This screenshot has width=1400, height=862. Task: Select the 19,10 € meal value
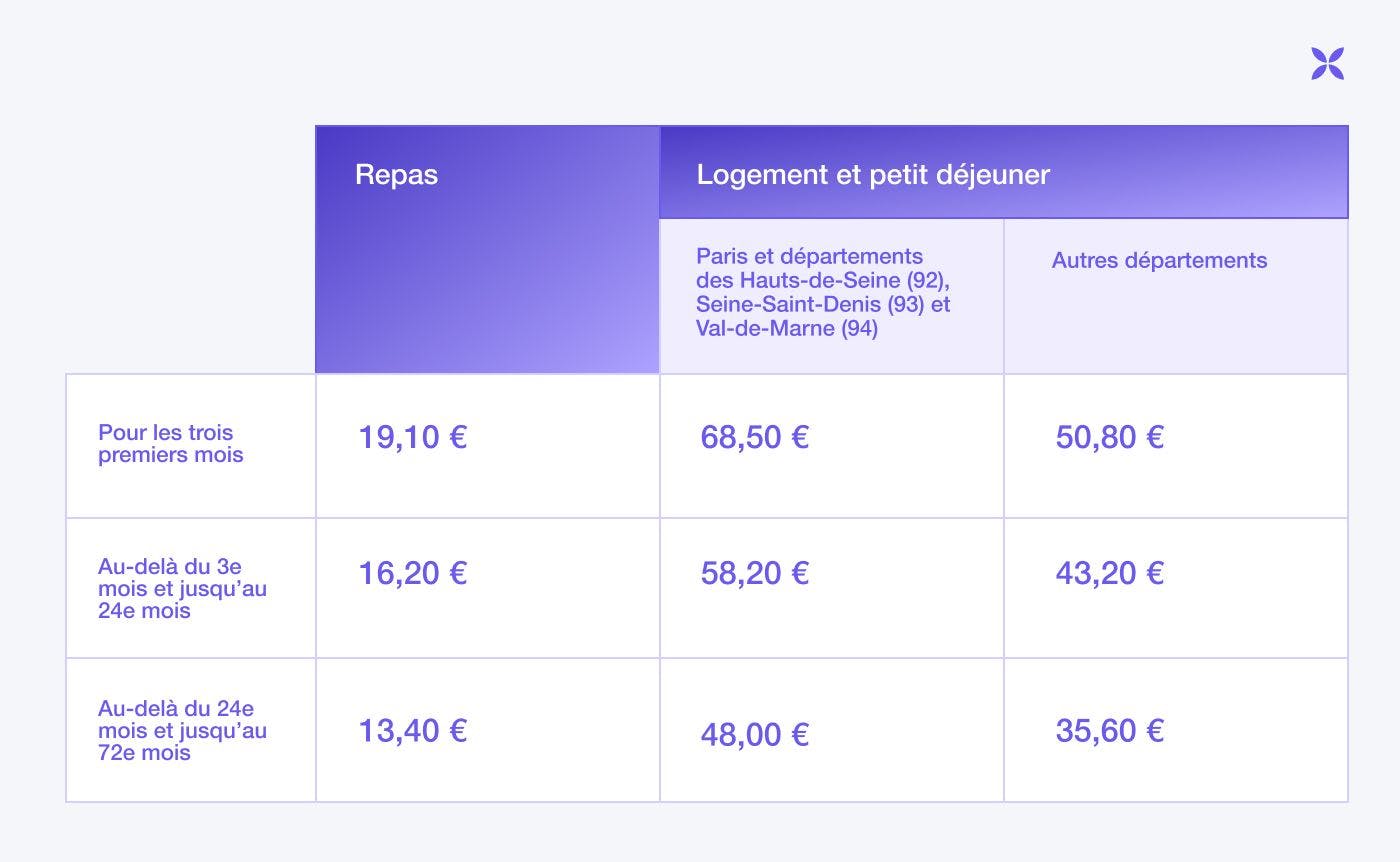[413, 437]
